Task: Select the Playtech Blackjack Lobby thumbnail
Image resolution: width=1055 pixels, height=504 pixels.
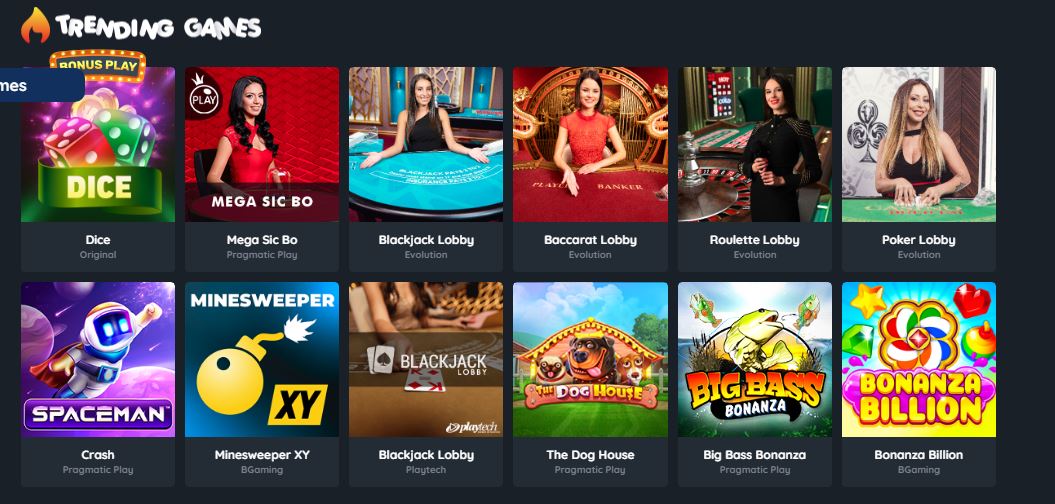Action: (425, 359)
